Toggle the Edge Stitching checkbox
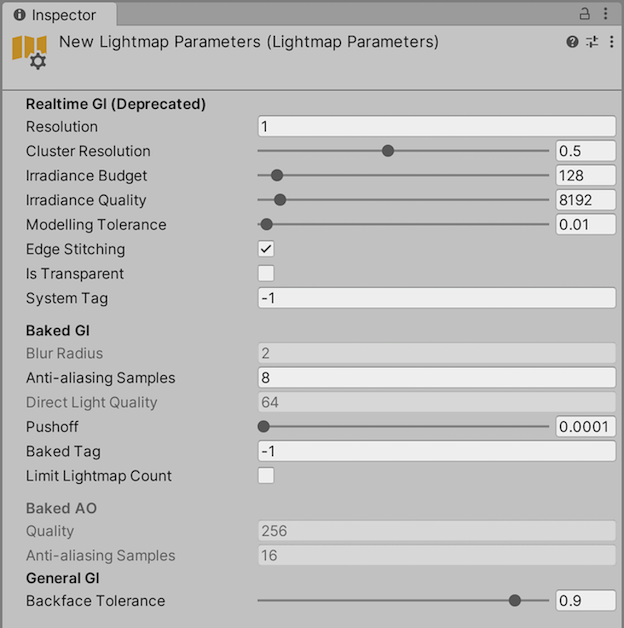 [x=266, y=249]
